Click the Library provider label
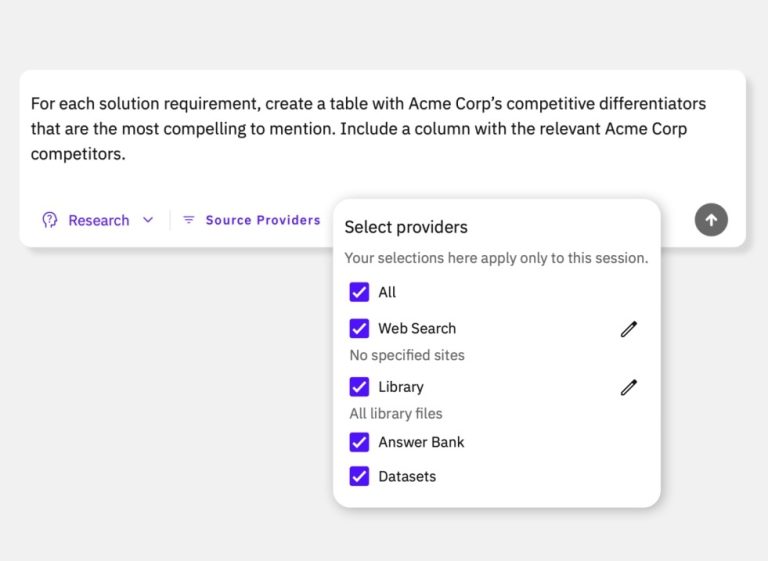 click(400, 387)
